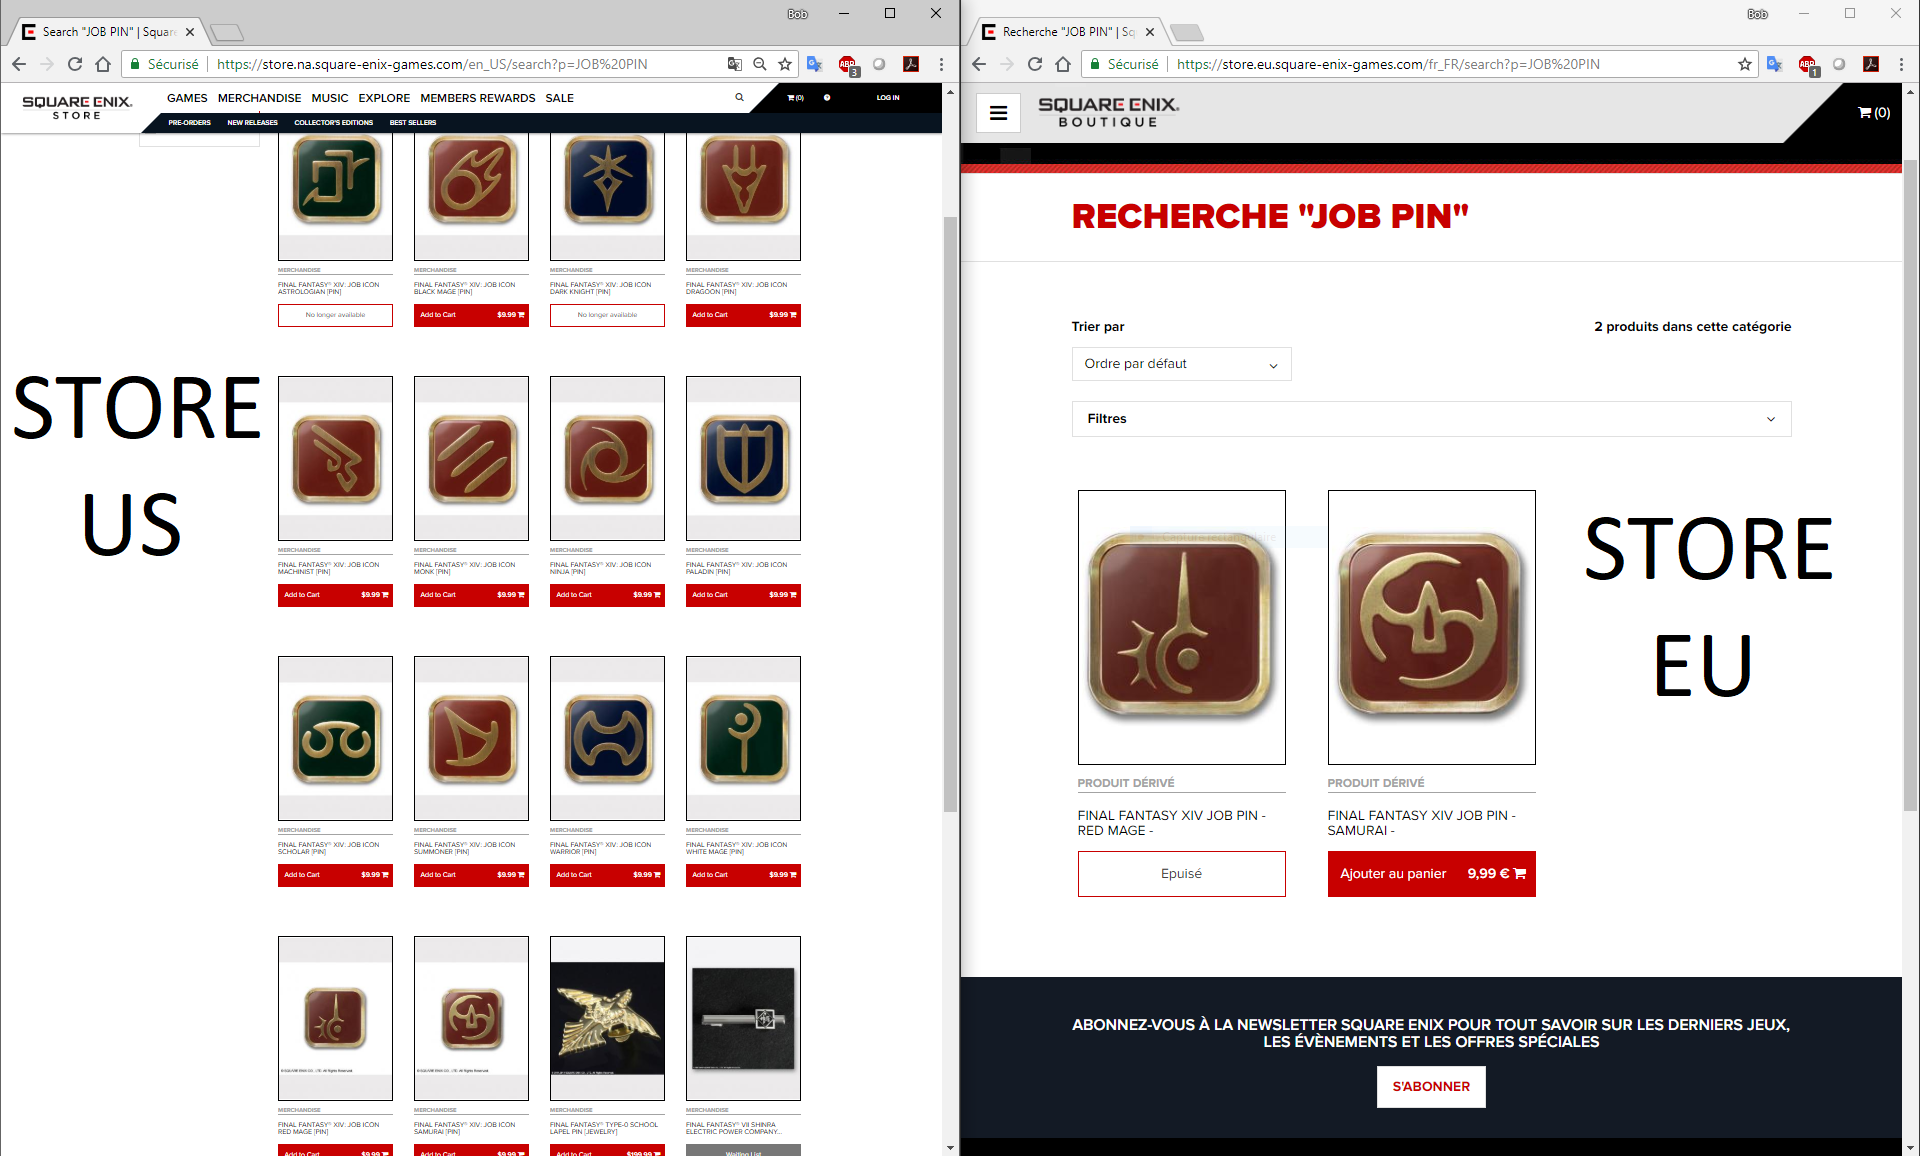Open the Merchandise menu
Image resolution: width=1920 pixels, height=1156 pixels.
click(x=259, y=98)
